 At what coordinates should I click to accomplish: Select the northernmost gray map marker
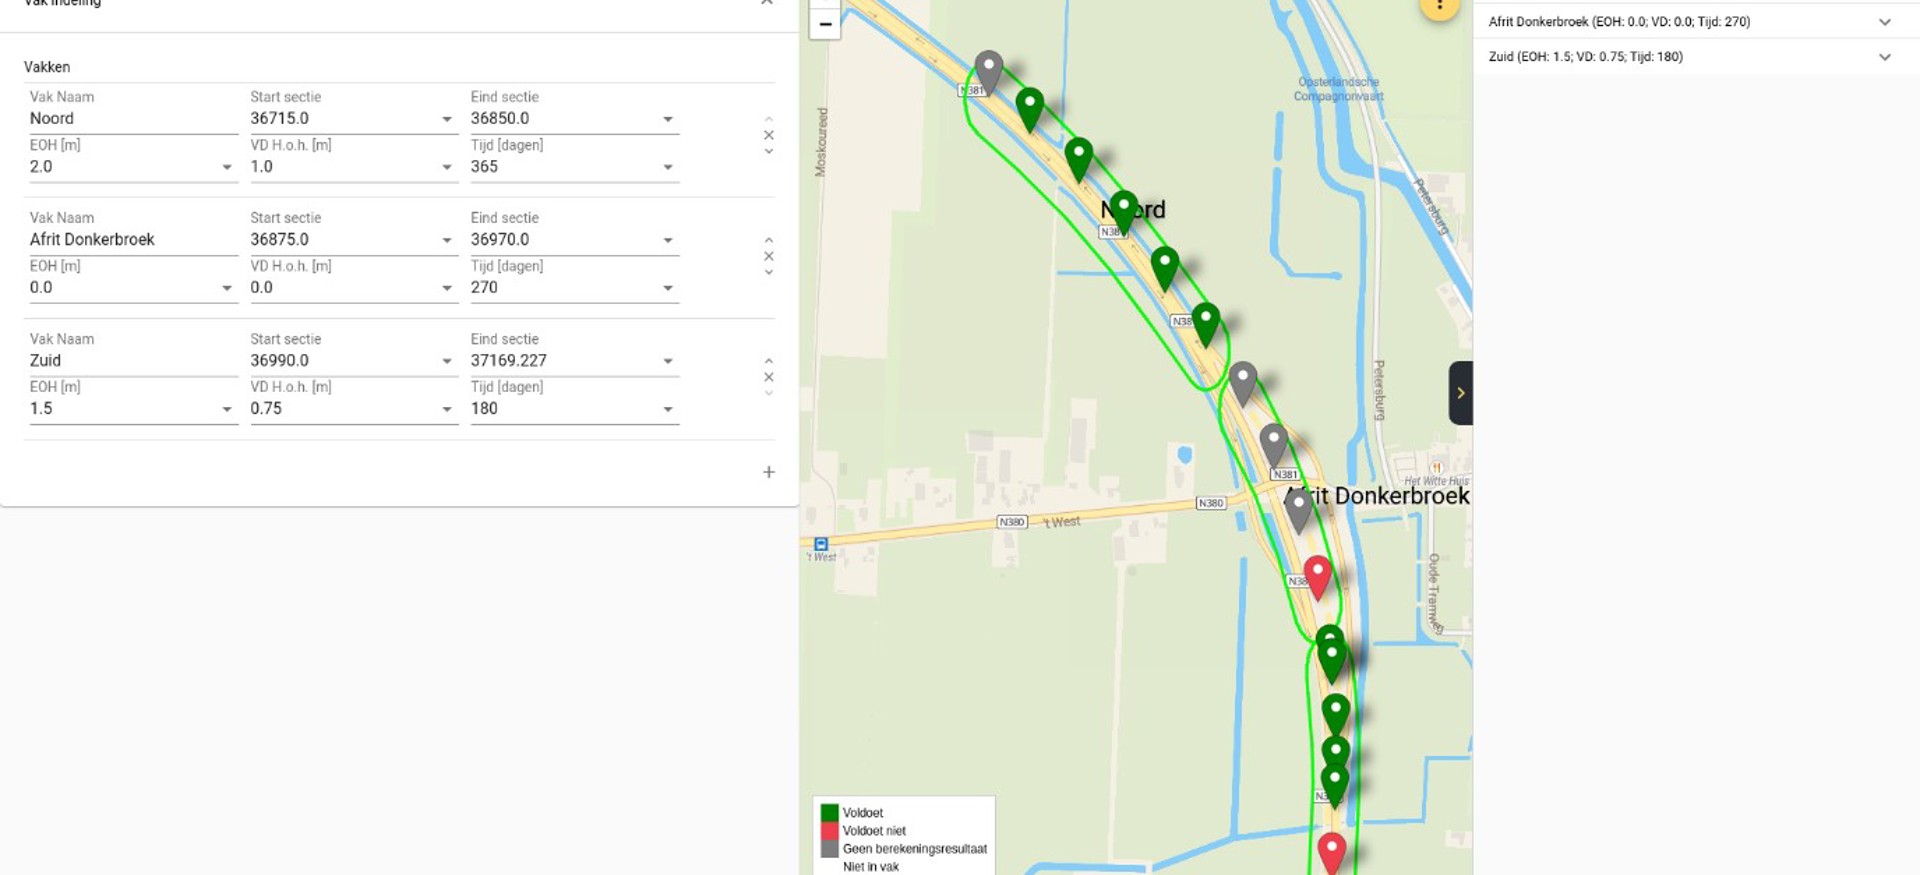tap(988, 70)
